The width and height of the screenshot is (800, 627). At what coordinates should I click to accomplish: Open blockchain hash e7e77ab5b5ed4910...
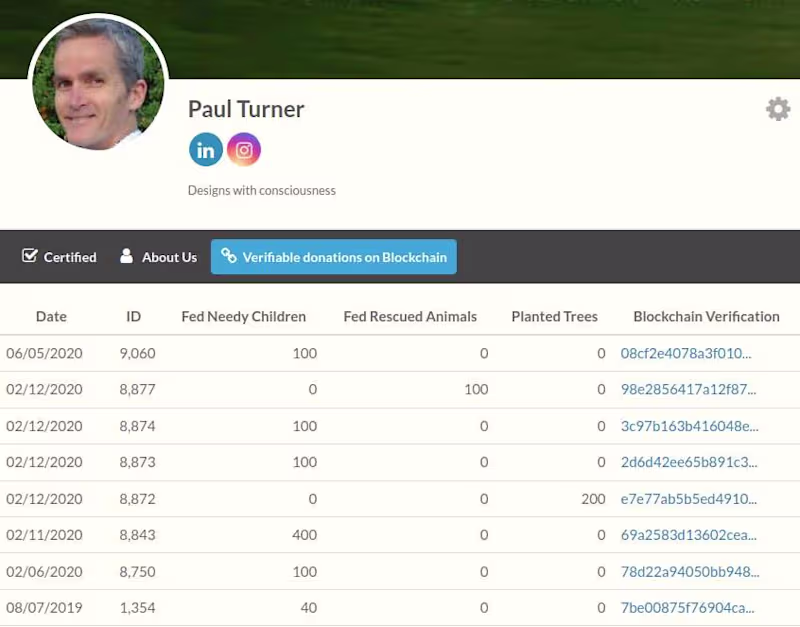click(689, 498)
